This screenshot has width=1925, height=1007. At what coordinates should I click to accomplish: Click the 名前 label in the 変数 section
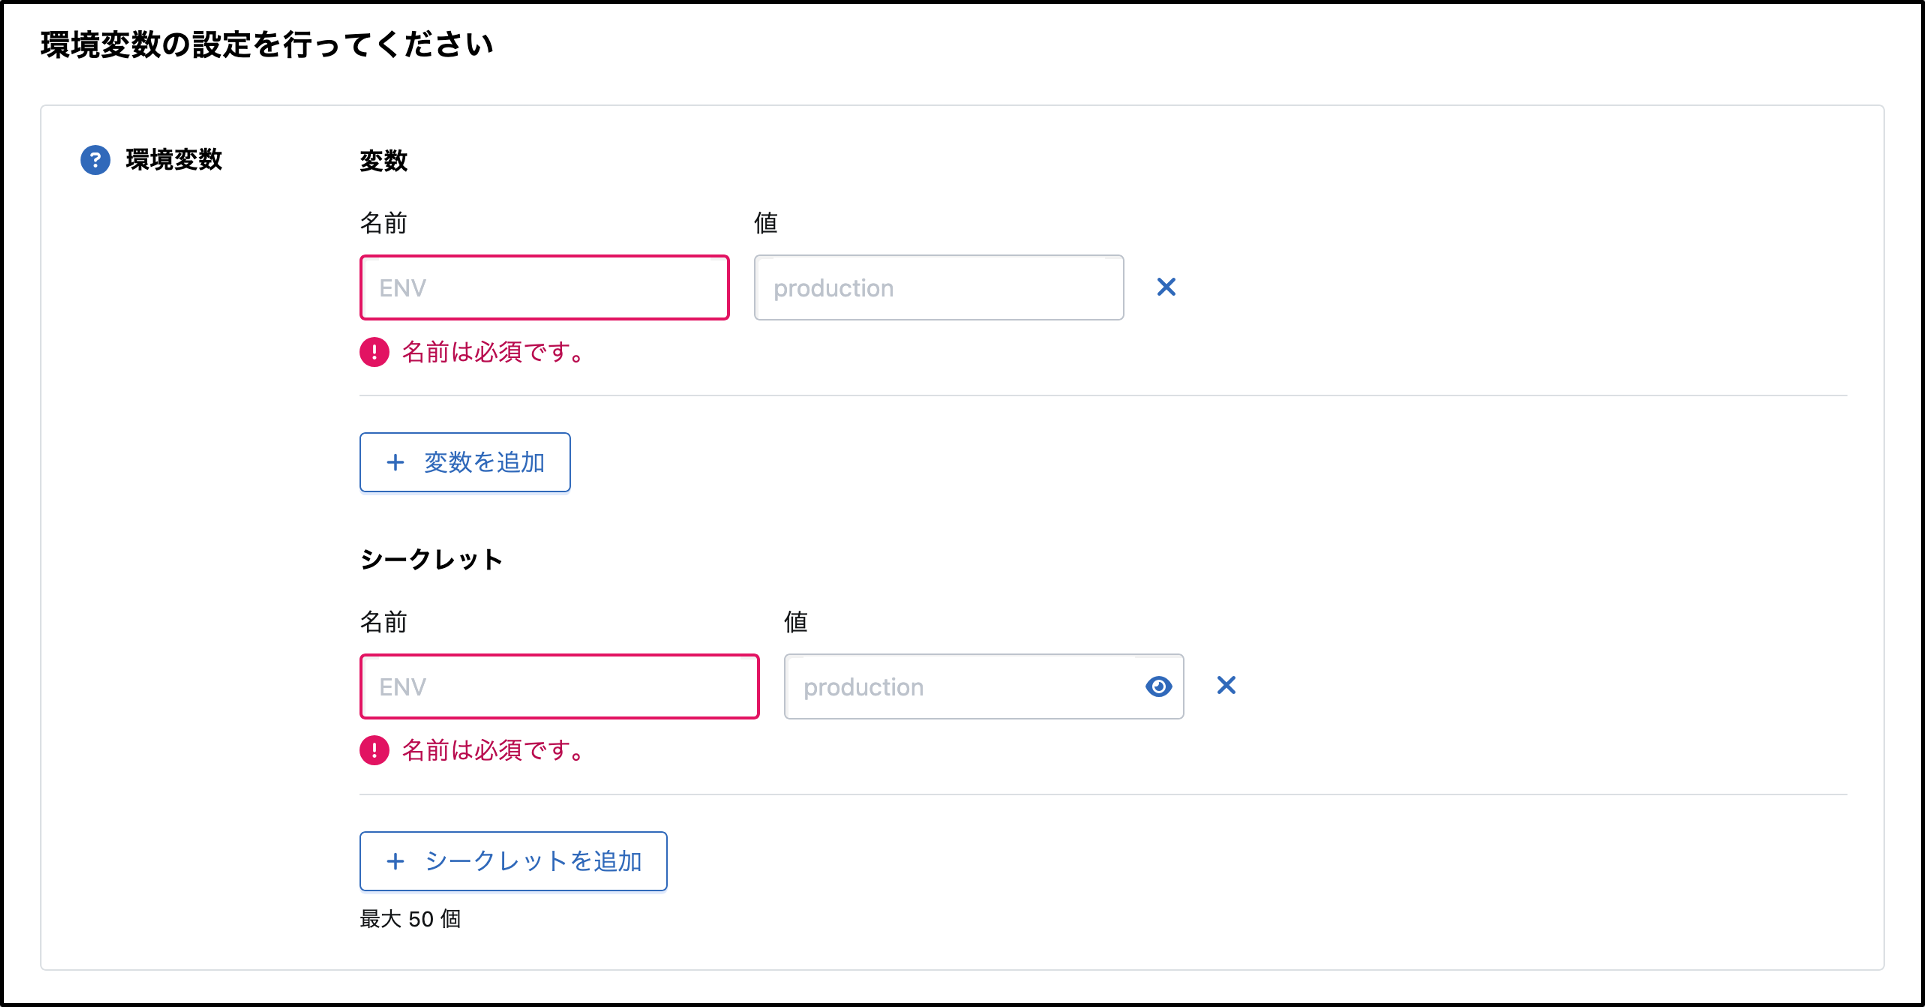[x=383, y=223]
